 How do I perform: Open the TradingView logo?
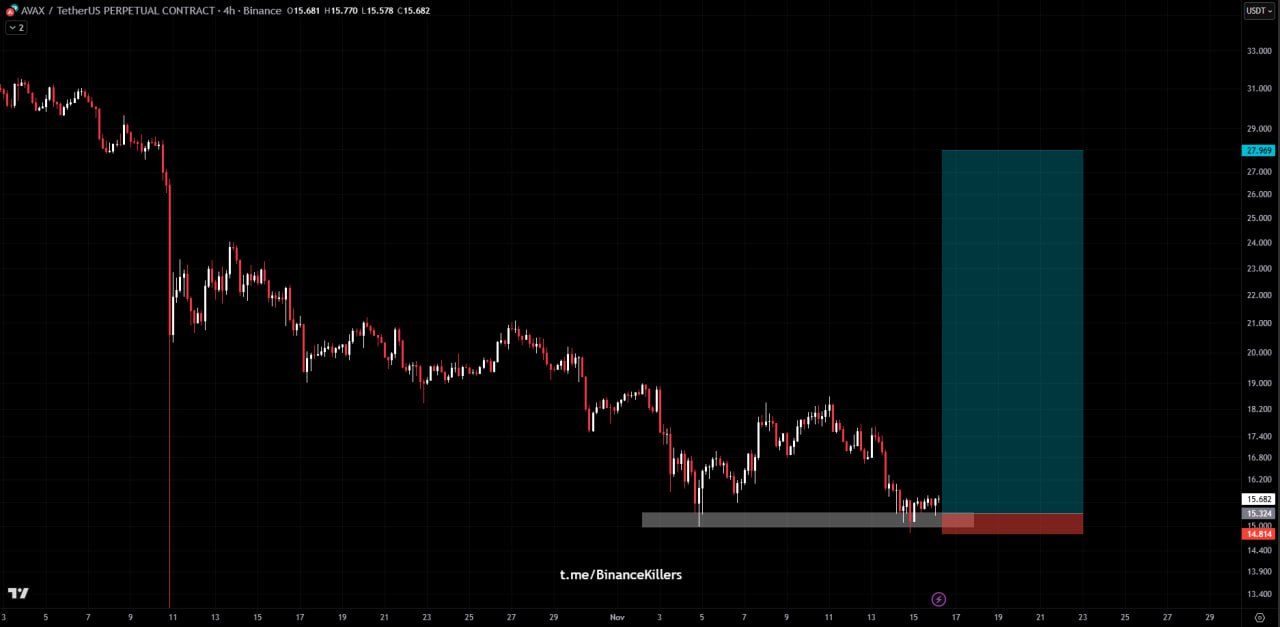click(x=18, y=593)
